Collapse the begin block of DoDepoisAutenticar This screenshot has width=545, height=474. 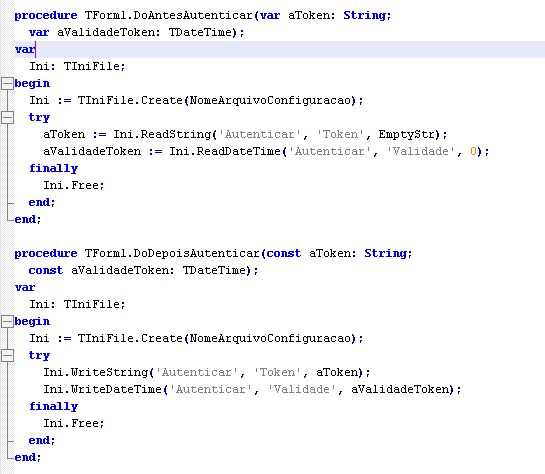(7, 321)
